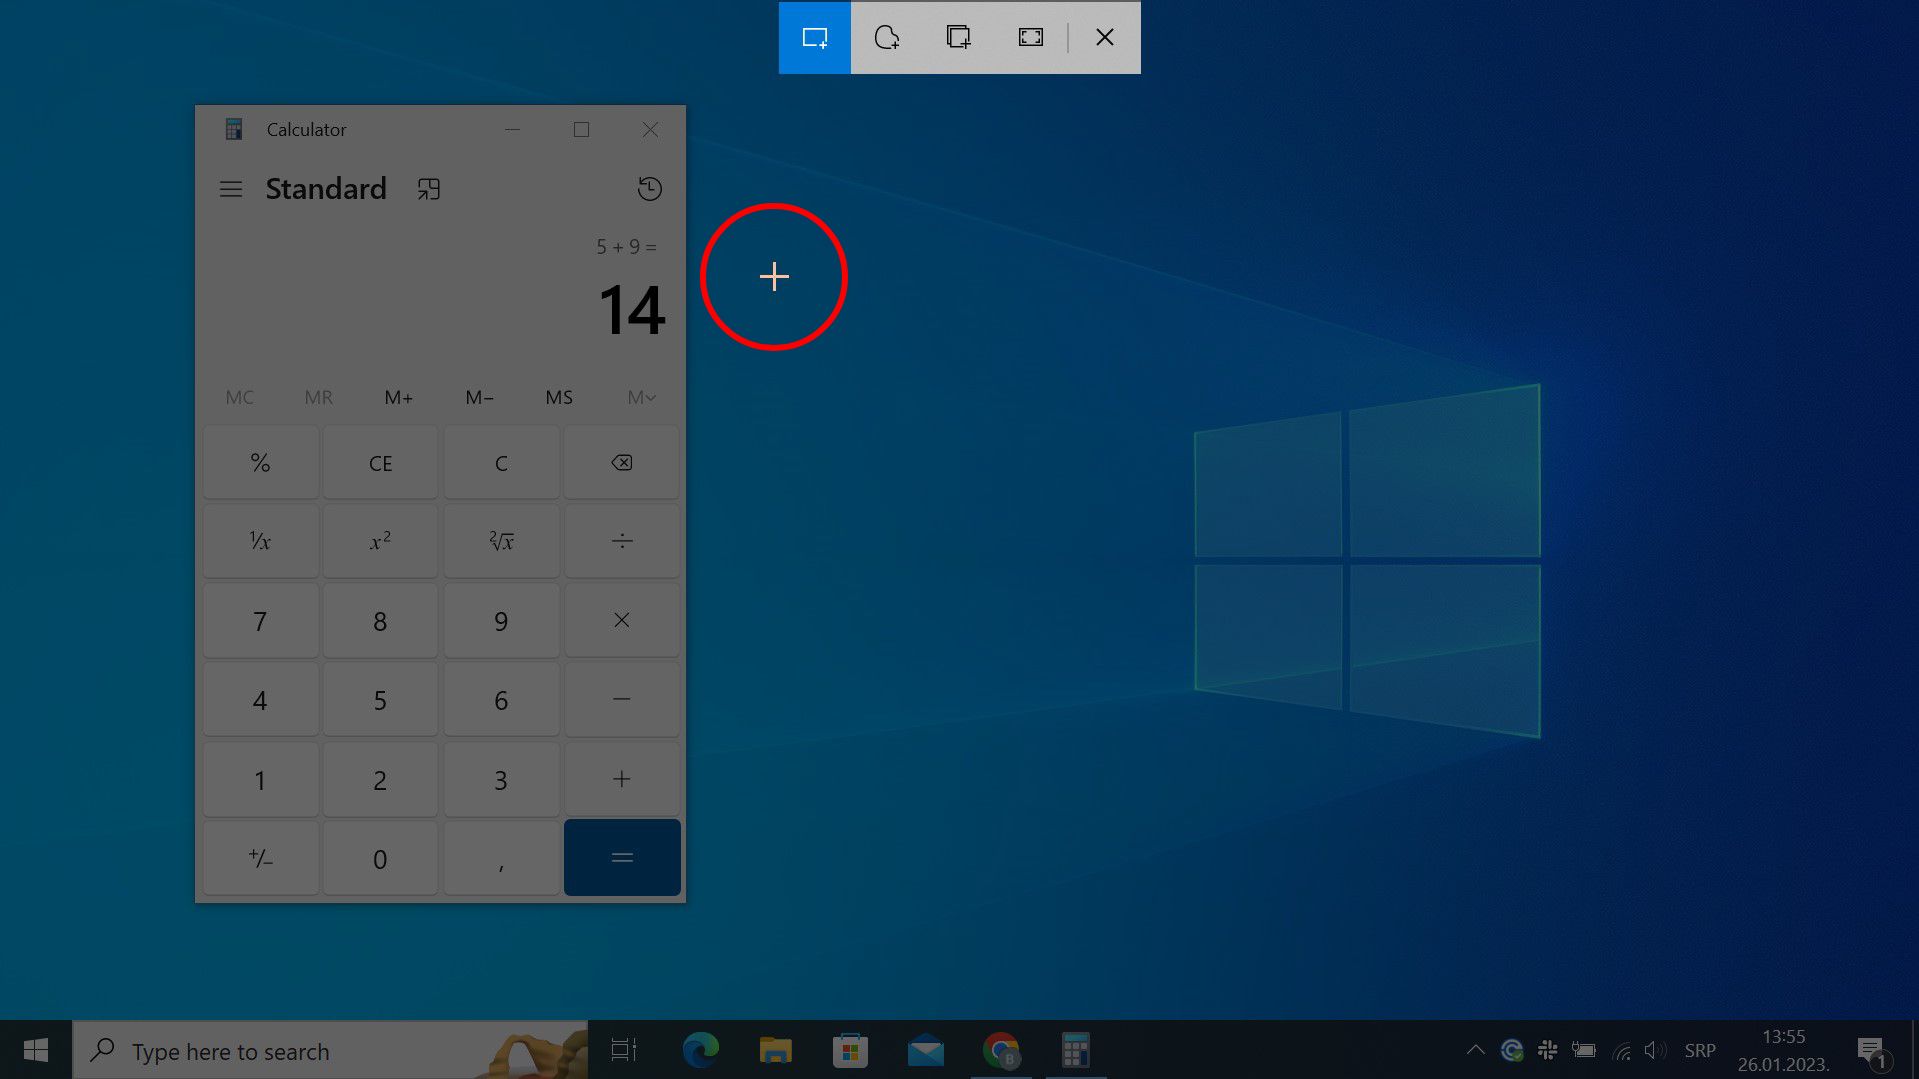Expand the memory list M dropdown
This screenshot has height=1079, width=1919.
tap(641, 398)
